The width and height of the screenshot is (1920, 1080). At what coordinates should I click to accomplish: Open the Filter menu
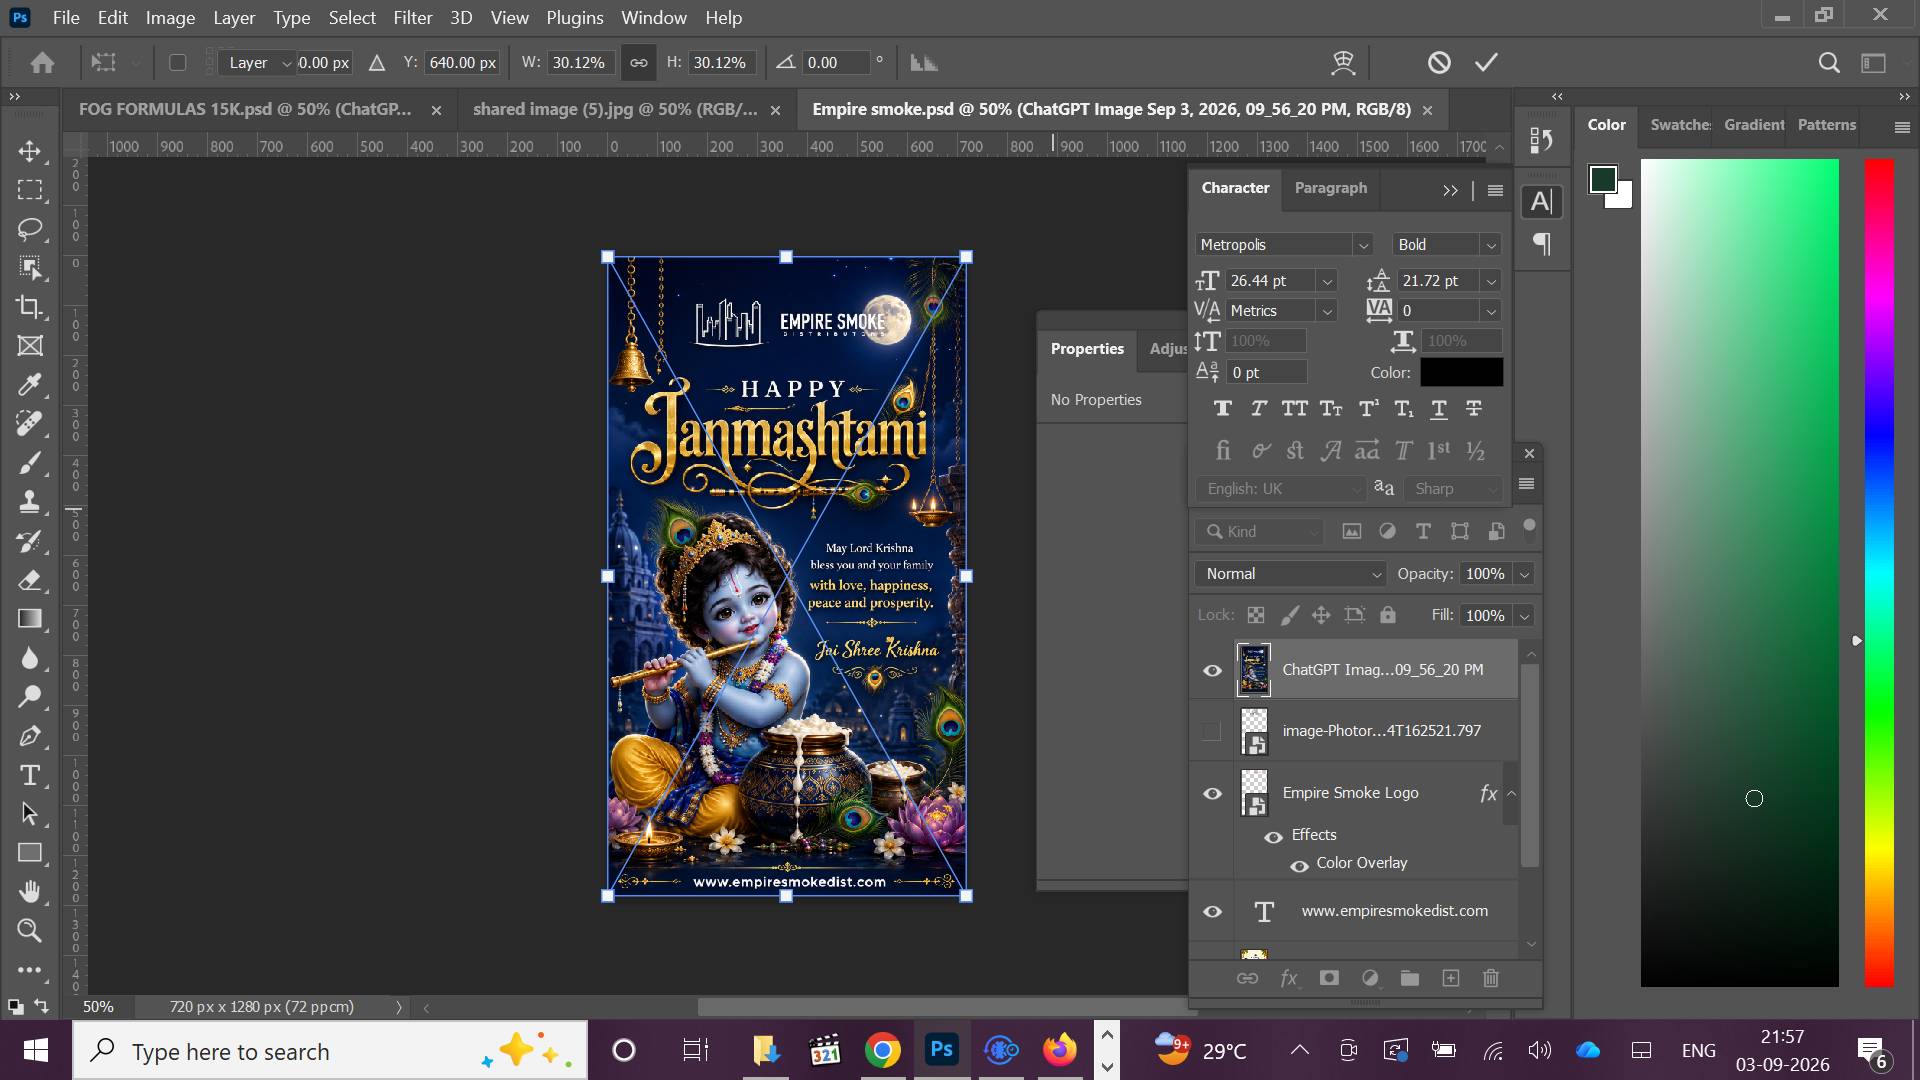(x=412, y=18)
